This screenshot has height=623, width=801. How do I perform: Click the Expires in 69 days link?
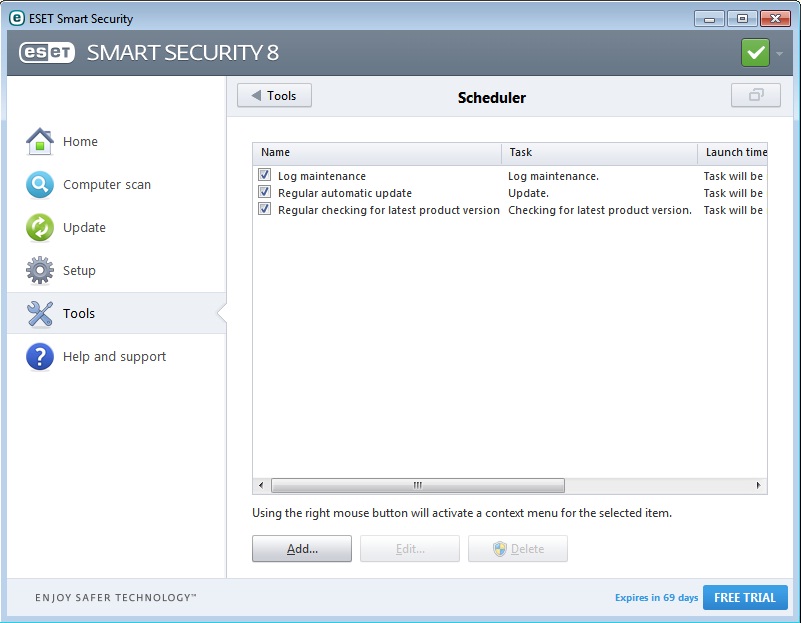click(656, 597)
